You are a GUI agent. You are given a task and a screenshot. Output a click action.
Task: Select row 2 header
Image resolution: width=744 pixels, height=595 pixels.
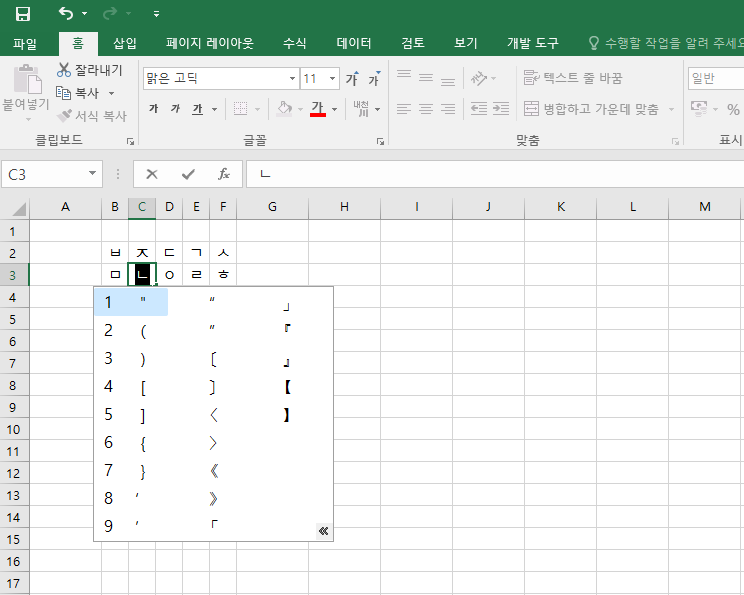pos(13,253)
